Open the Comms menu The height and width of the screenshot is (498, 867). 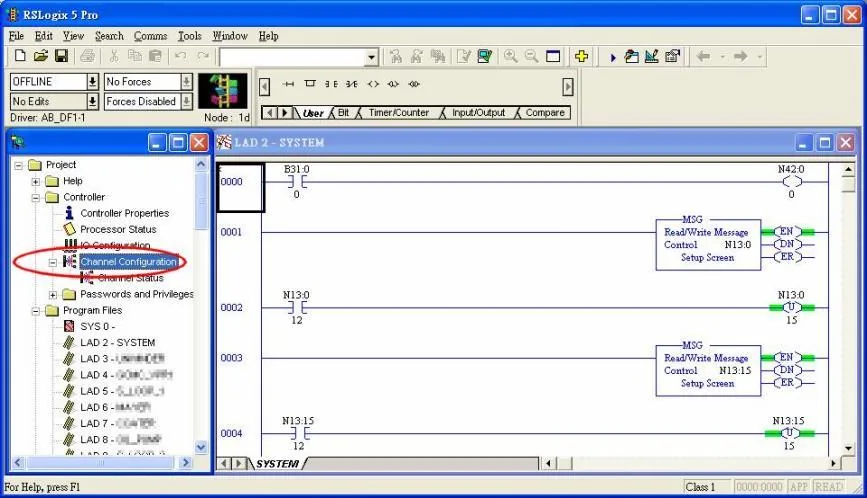point(150,36)
